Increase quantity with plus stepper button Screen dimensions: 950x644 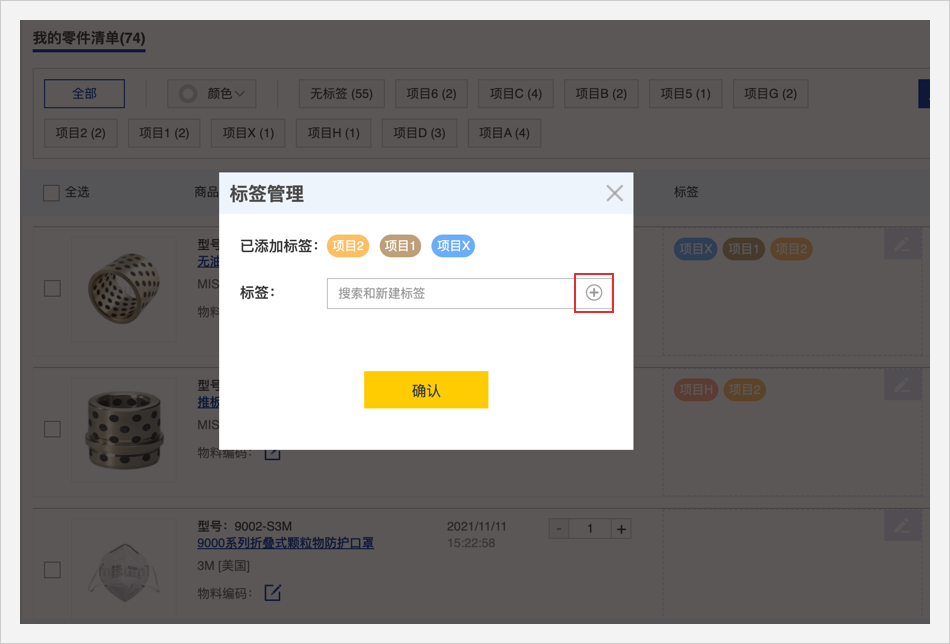(x=621, y=529)
